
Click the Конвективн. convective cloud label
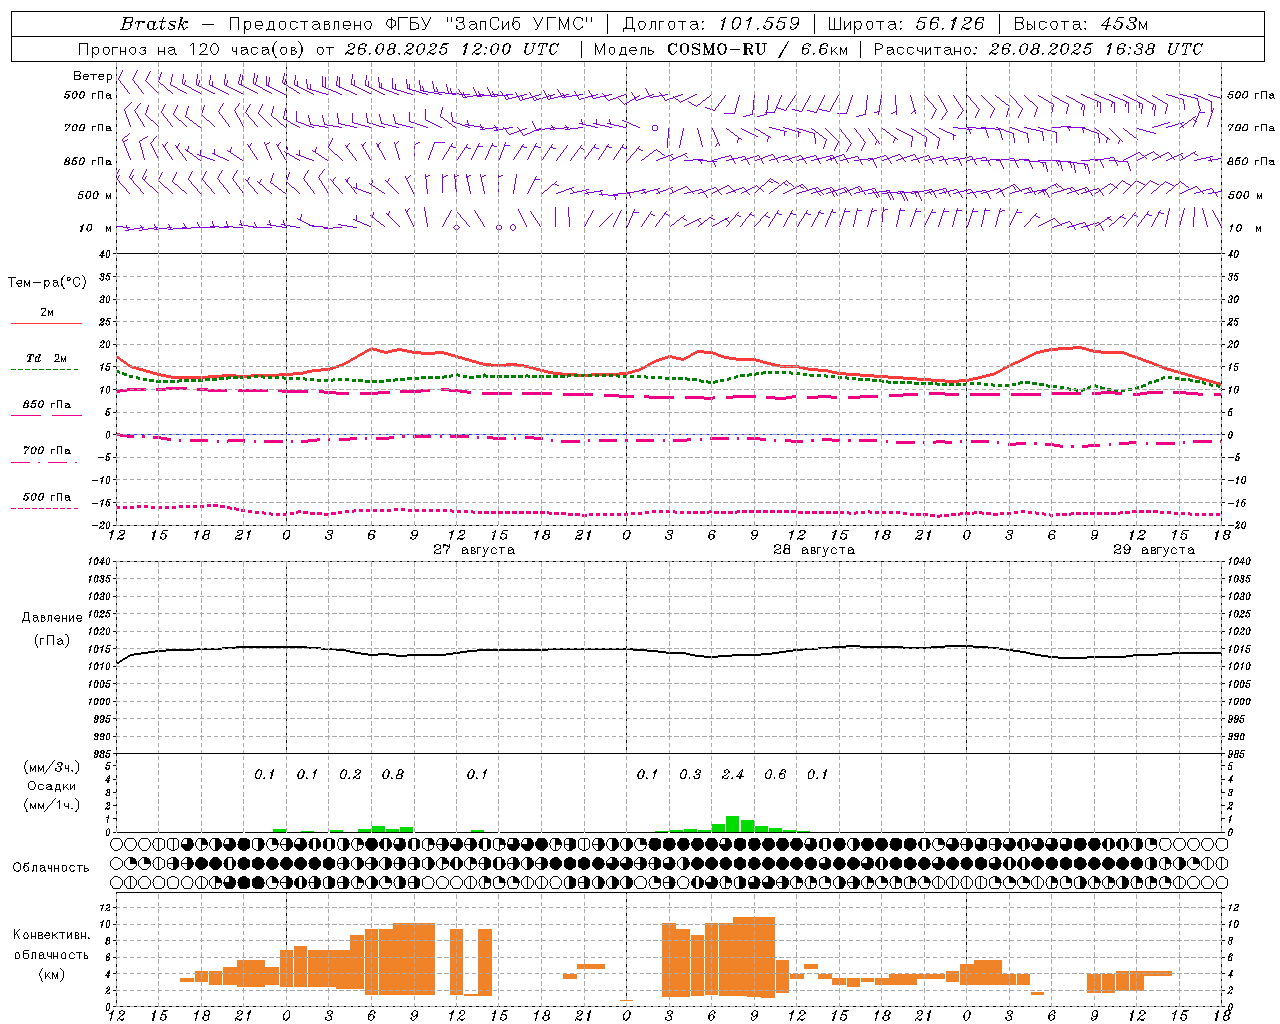tap(52, 935)
